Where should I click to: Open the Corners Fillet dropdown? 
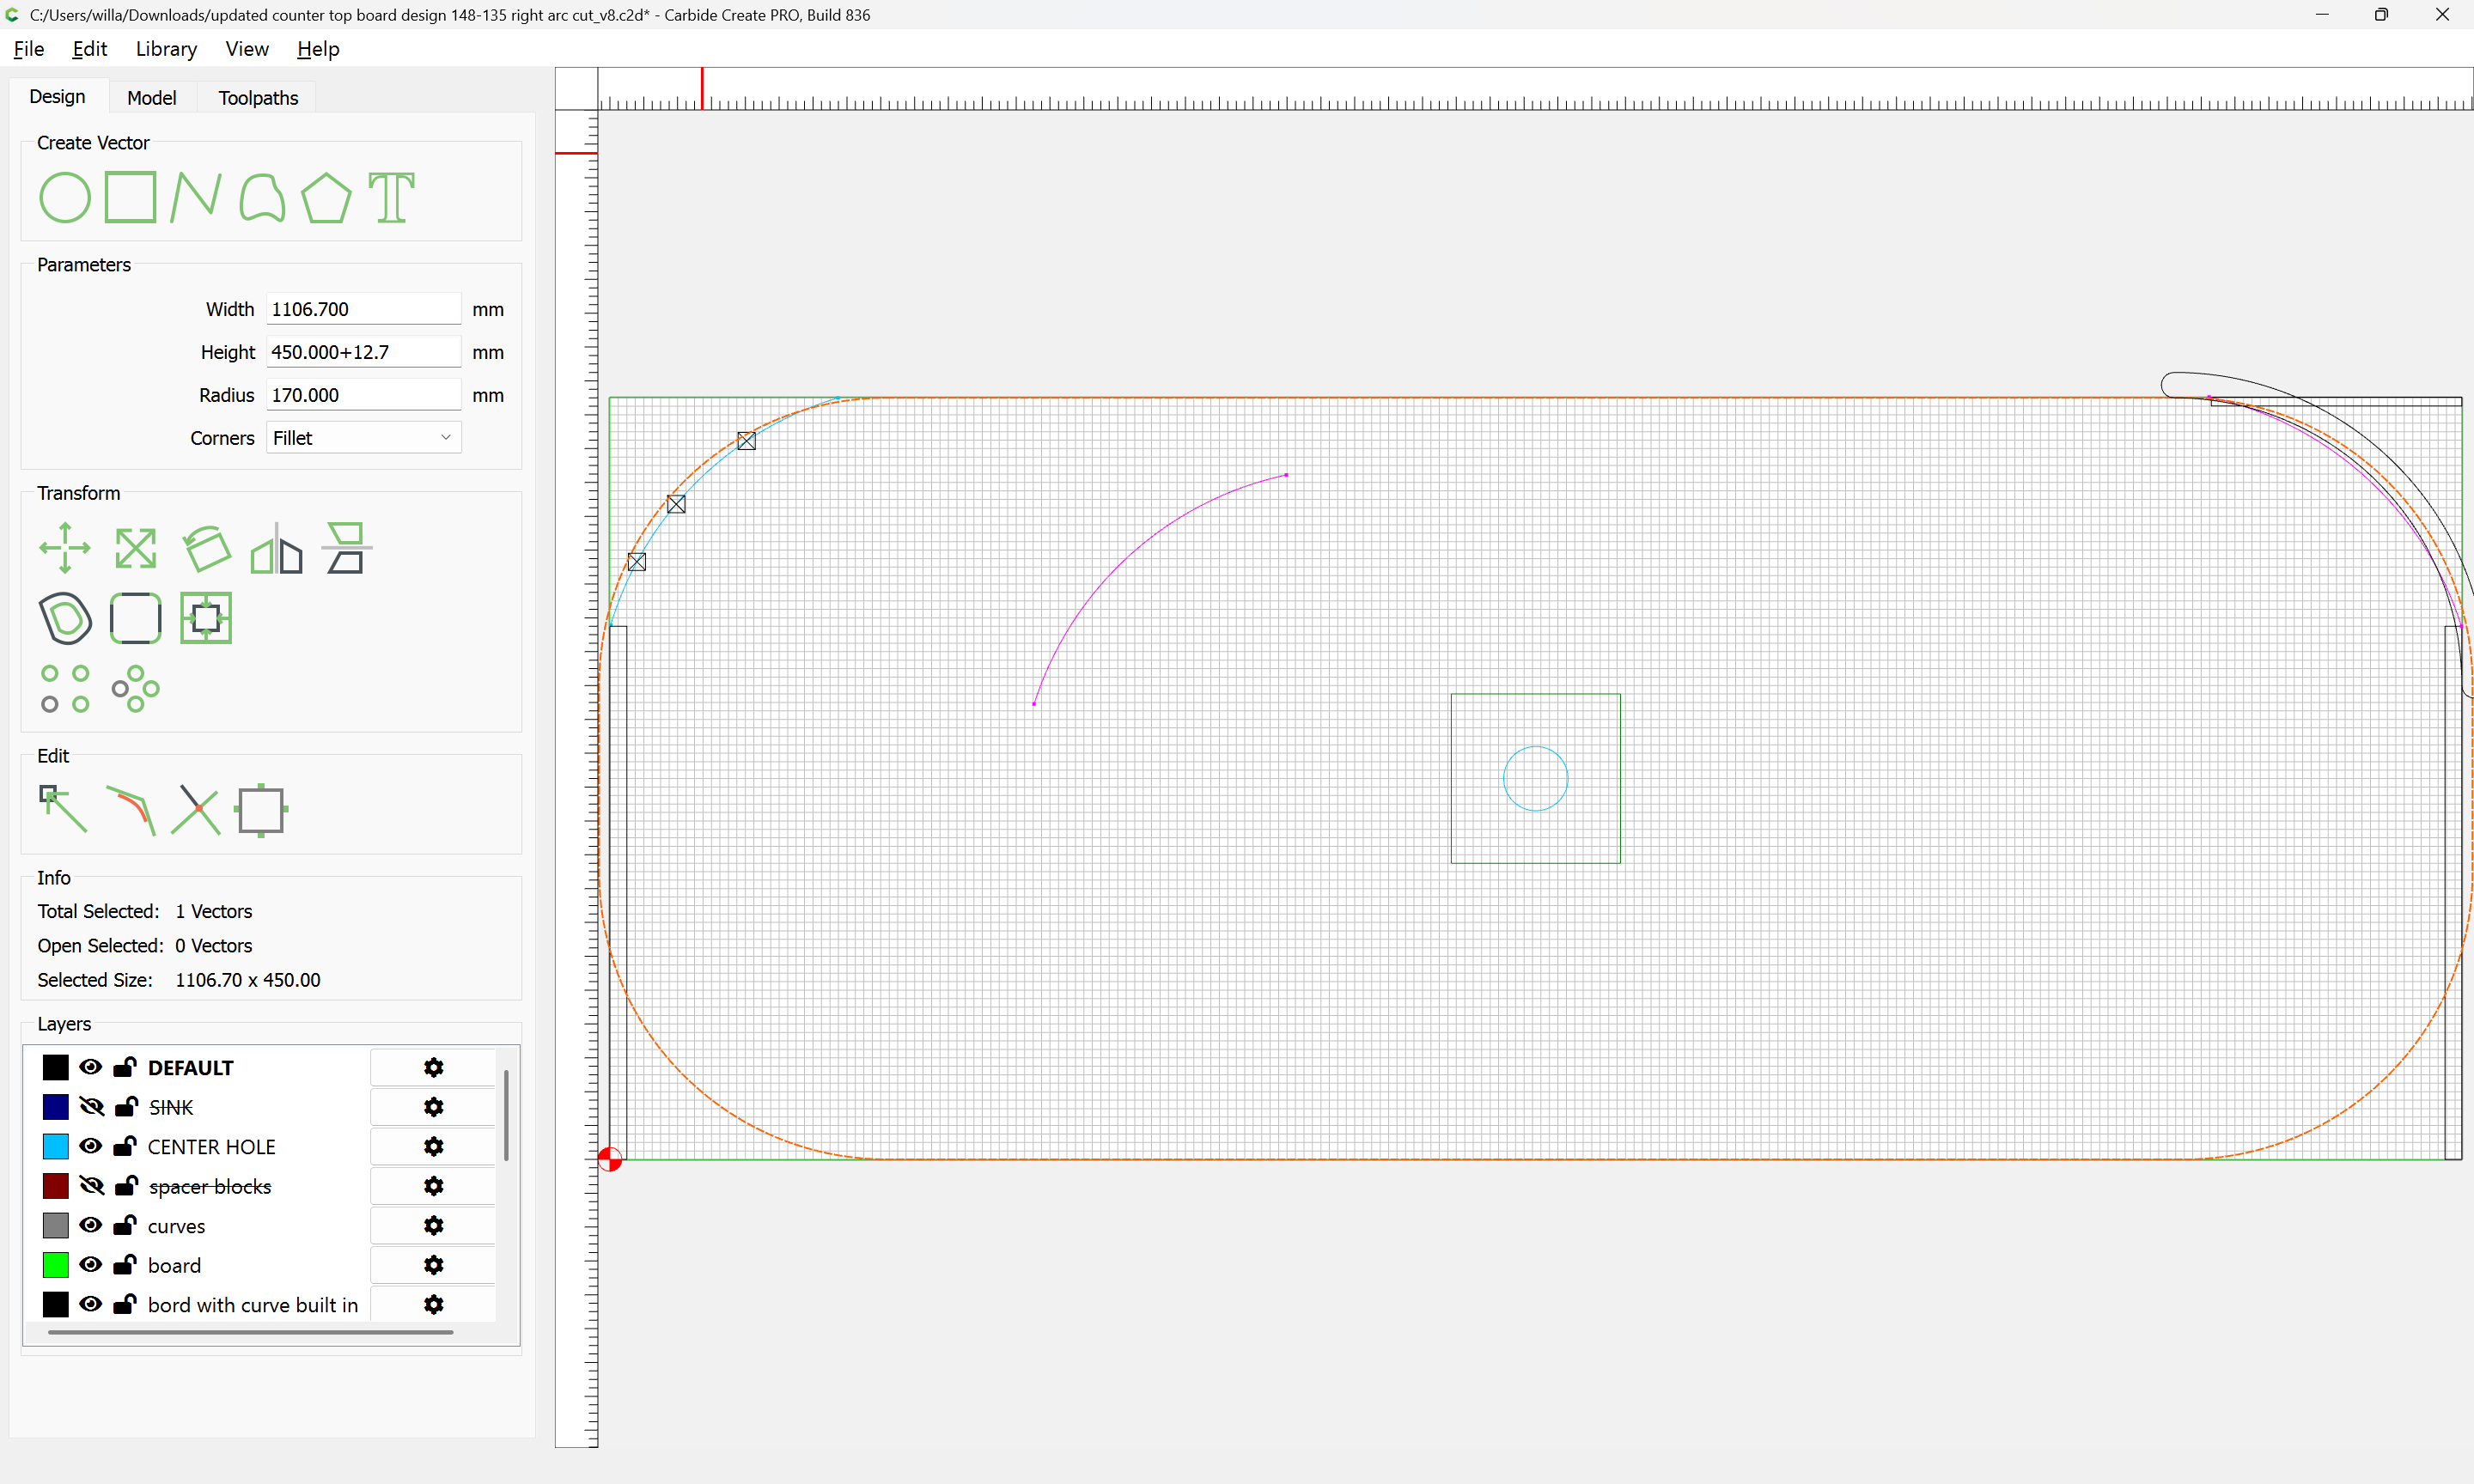pyautogui.click(x=363, y=438)
